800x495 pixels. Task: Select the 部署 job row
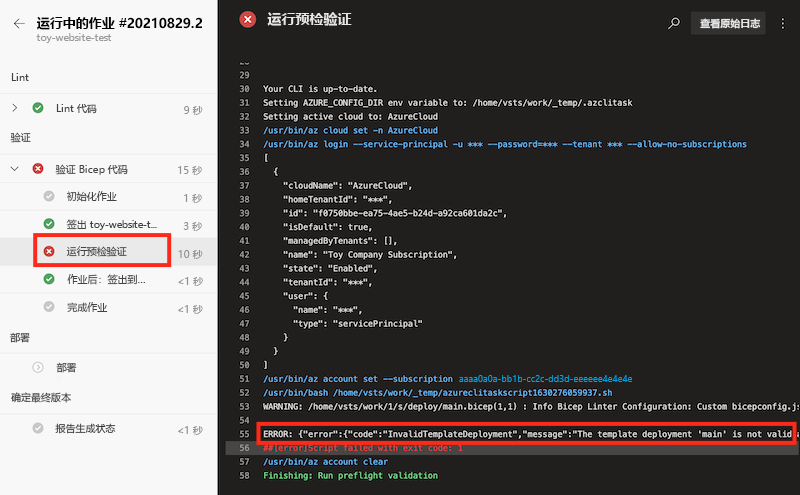tap(108, 367)
